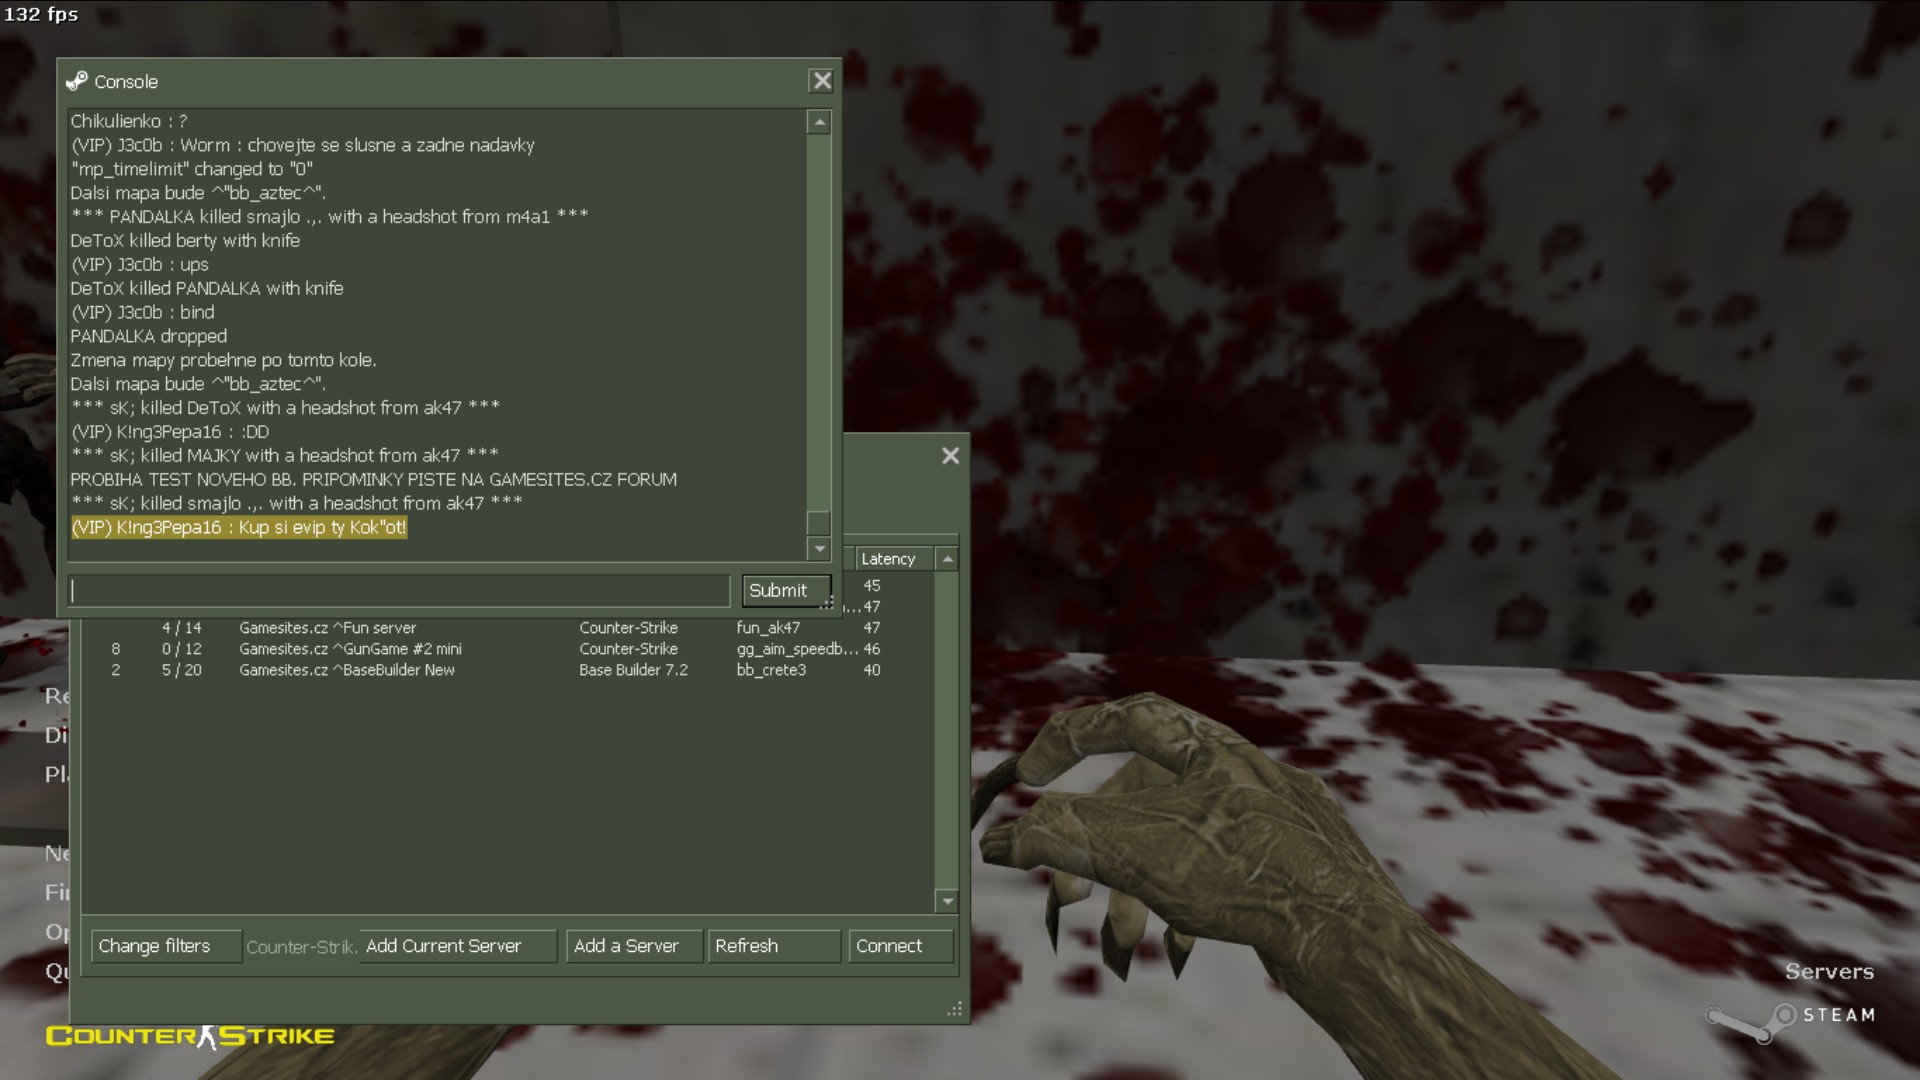Click 'mp_timelimit changed to 0' console line
Screen dimensions: 1920x1080
191,169
